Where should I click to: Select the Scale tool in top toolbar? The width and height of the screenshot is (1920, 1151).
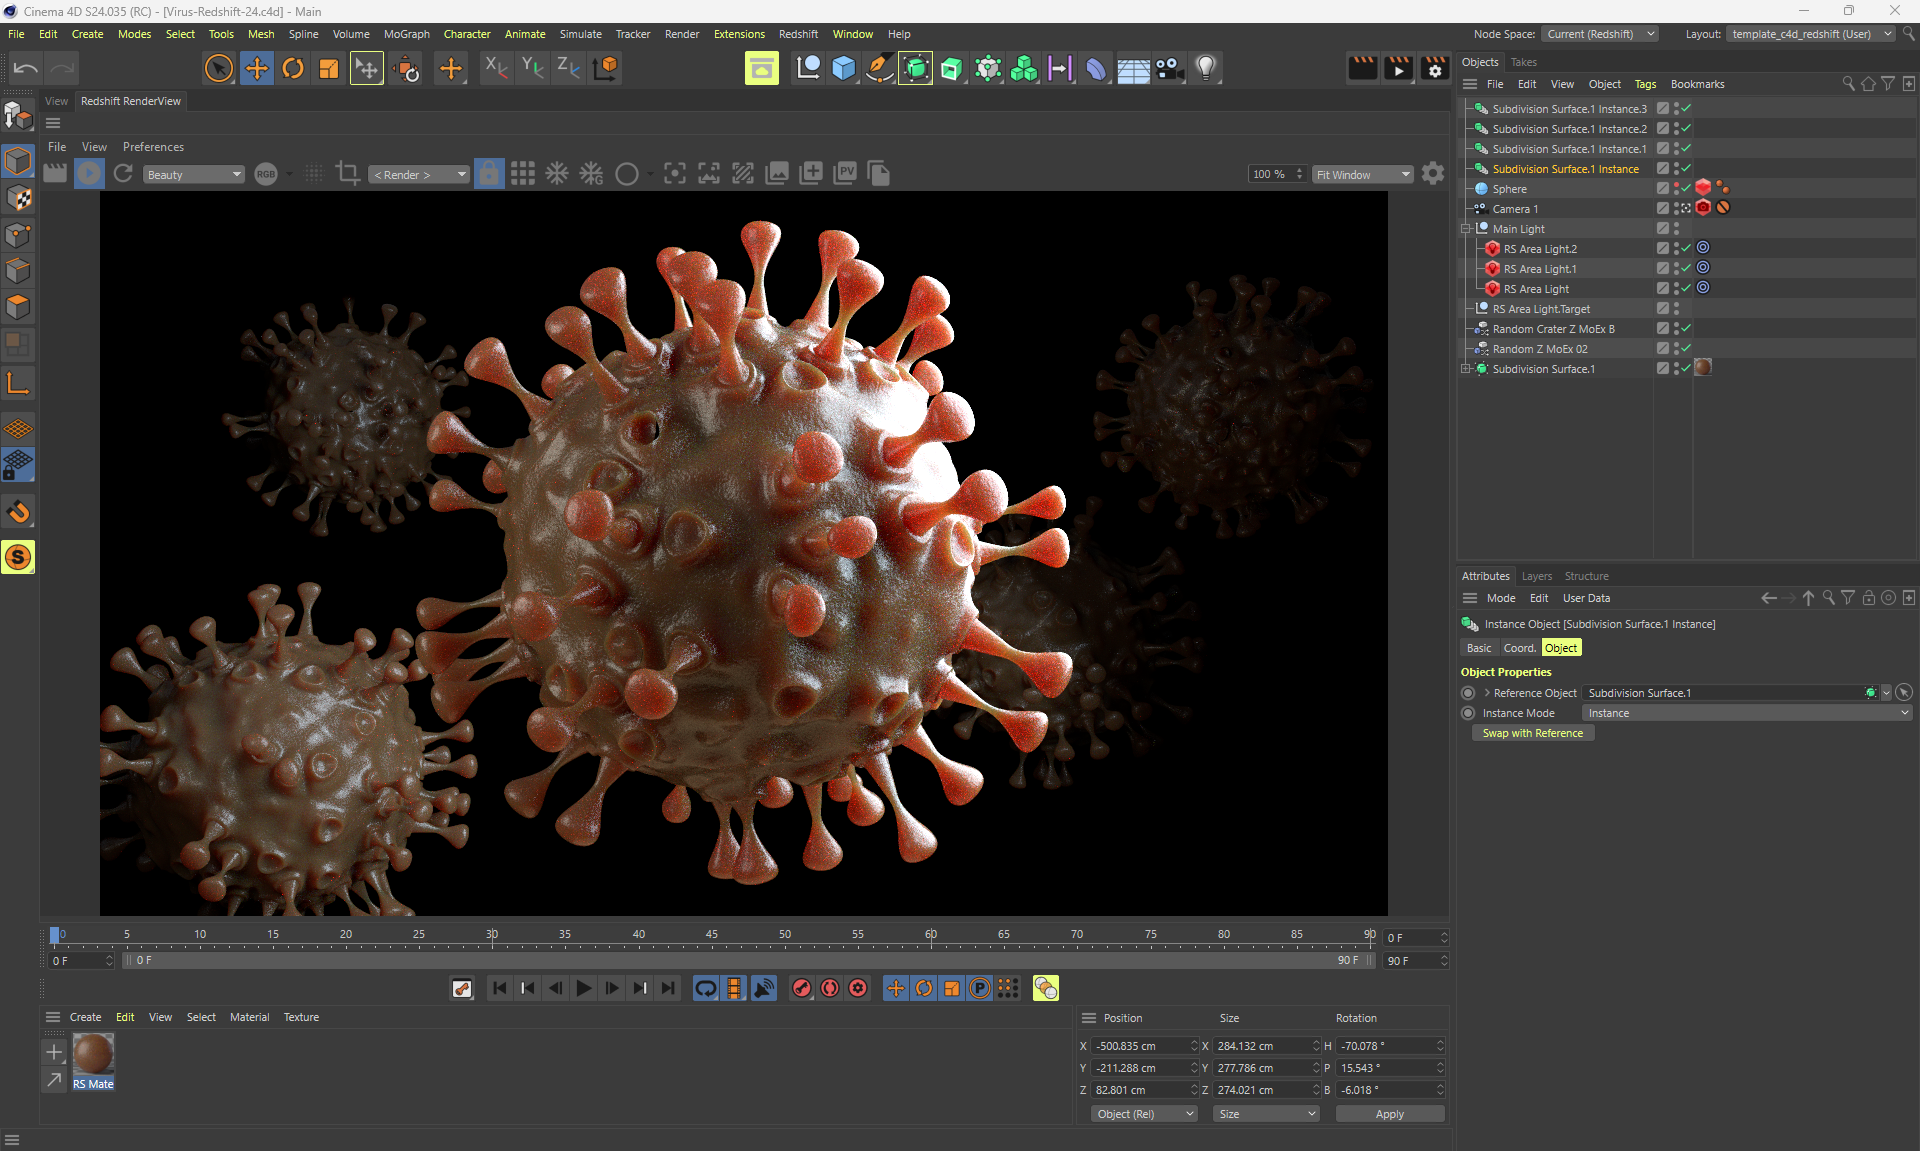click(329, 68)
